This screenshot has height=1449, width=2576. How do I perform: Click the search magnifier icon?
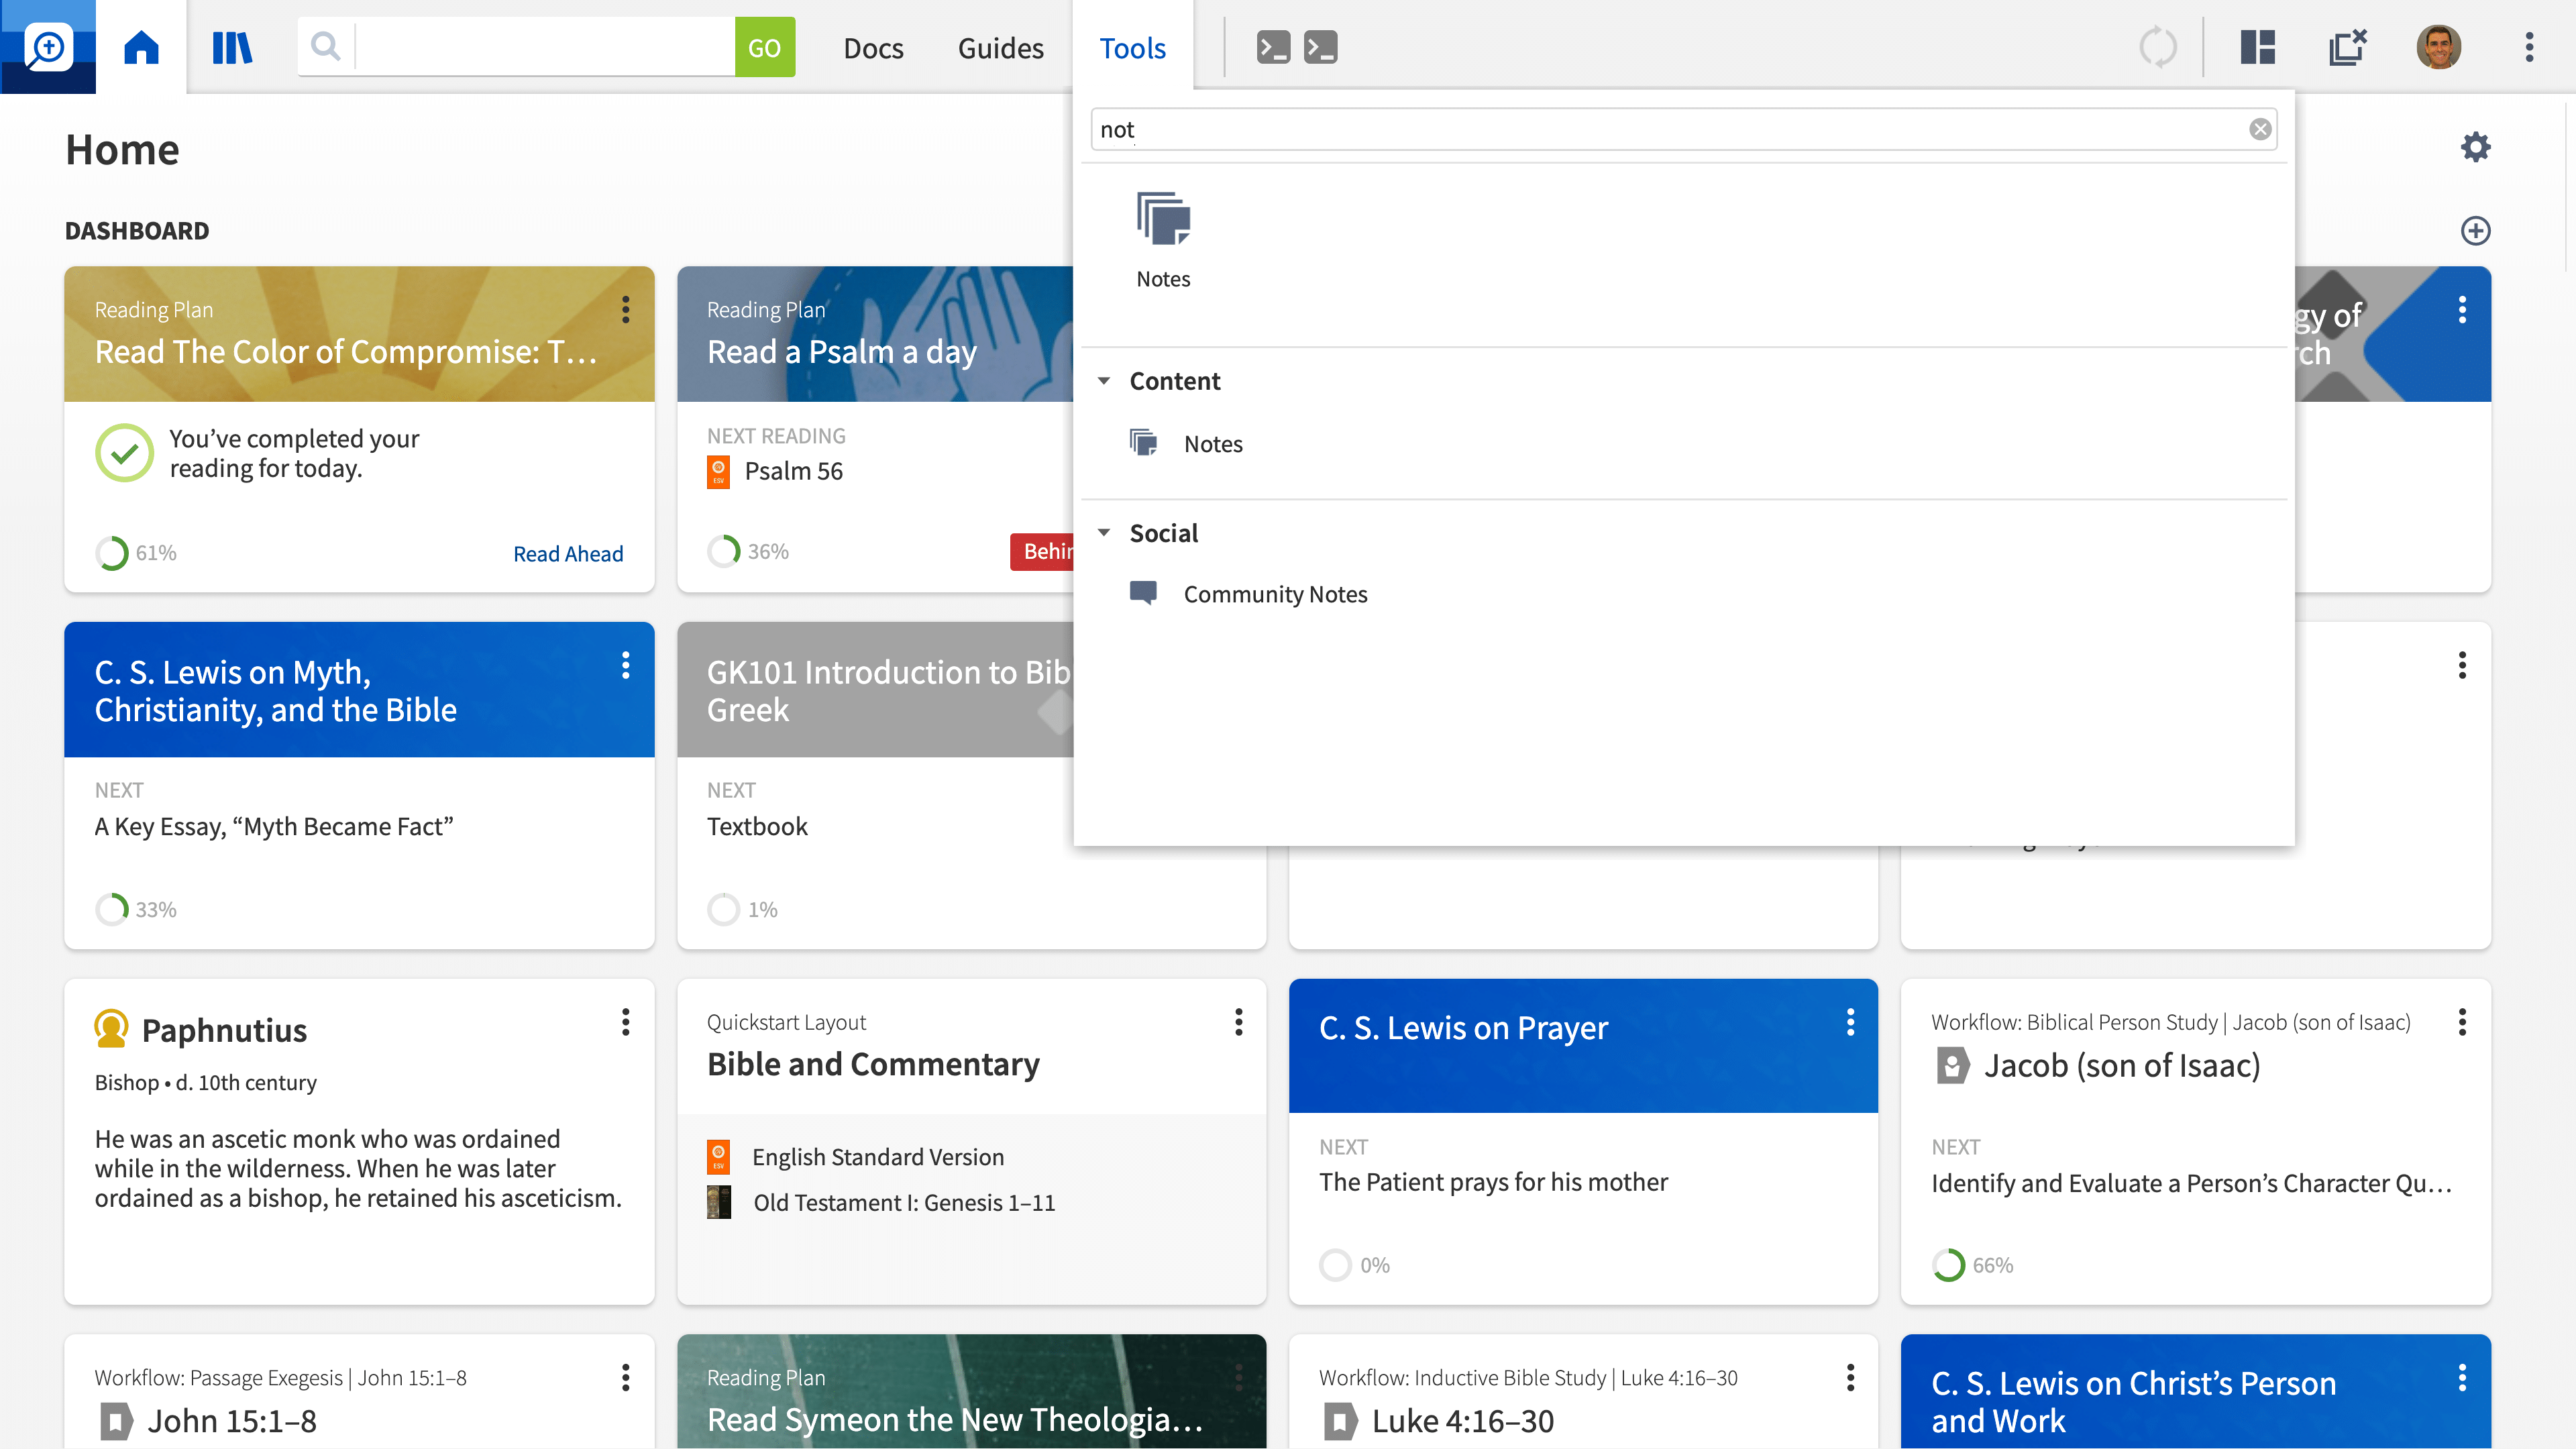(325, 46)
